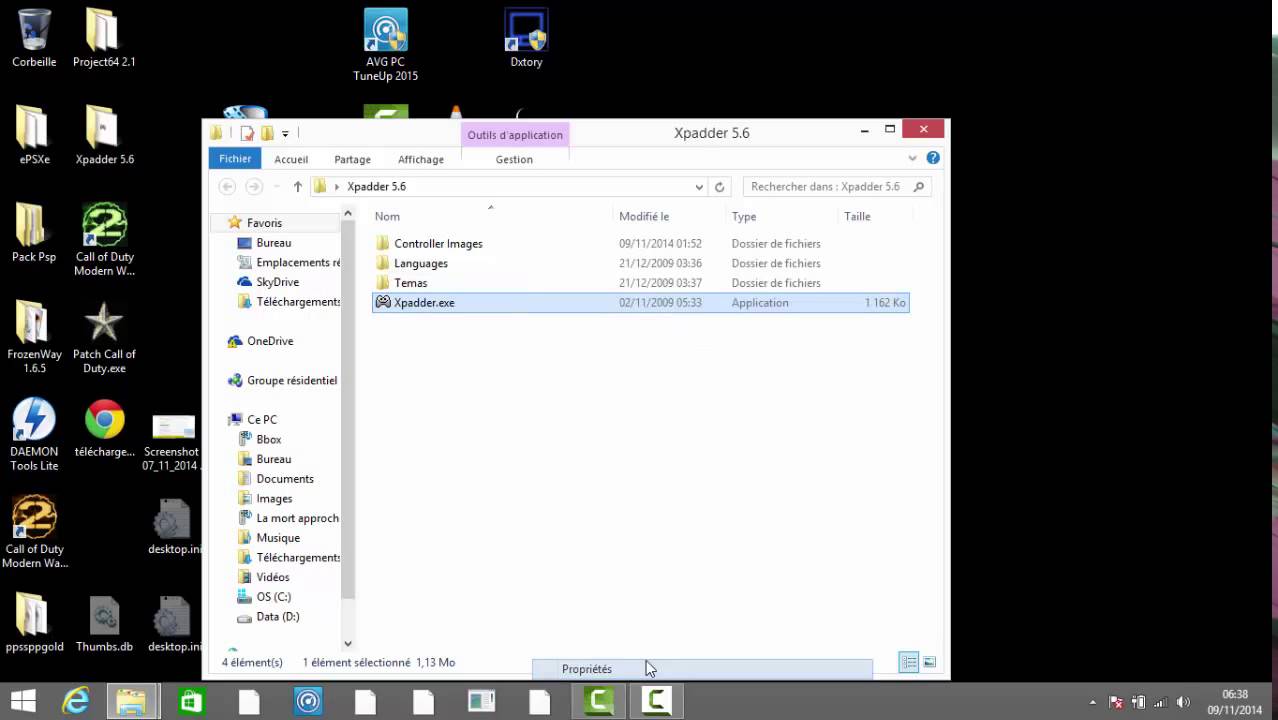Open FrozenWay 1.6.5 folder

click(34, 337)
